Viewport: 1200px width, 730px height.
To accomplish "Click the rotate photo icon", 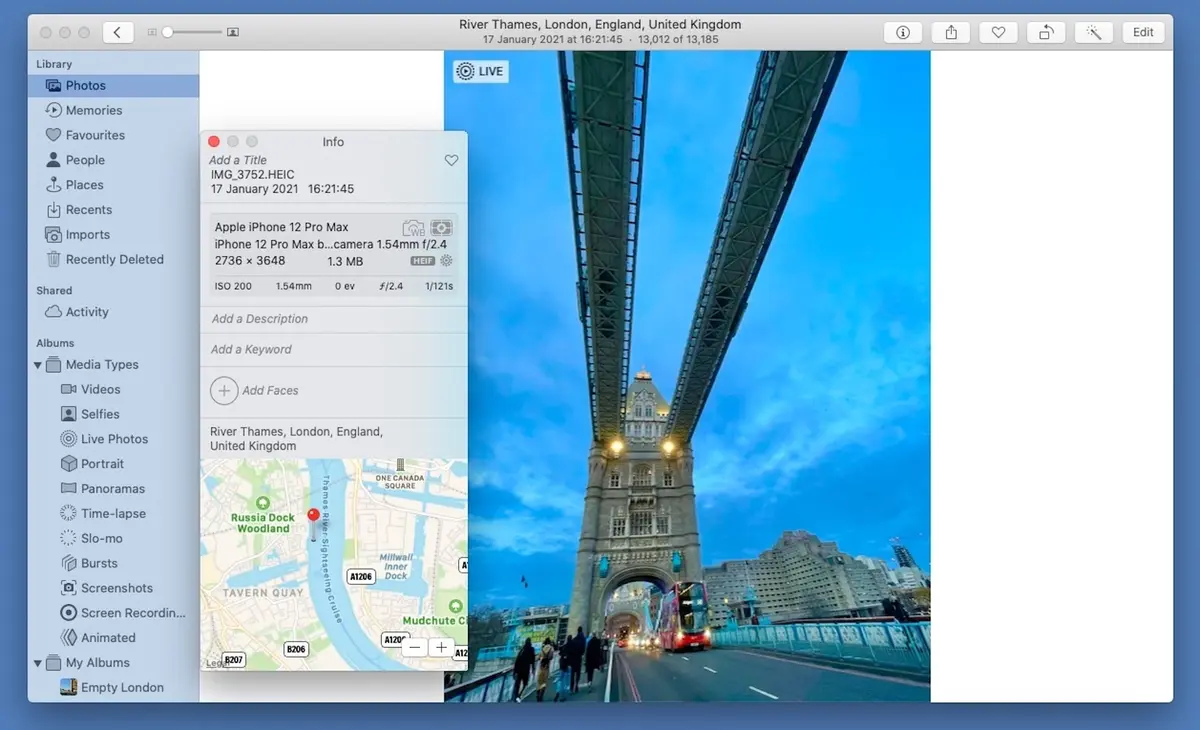I will [1046, 31].
